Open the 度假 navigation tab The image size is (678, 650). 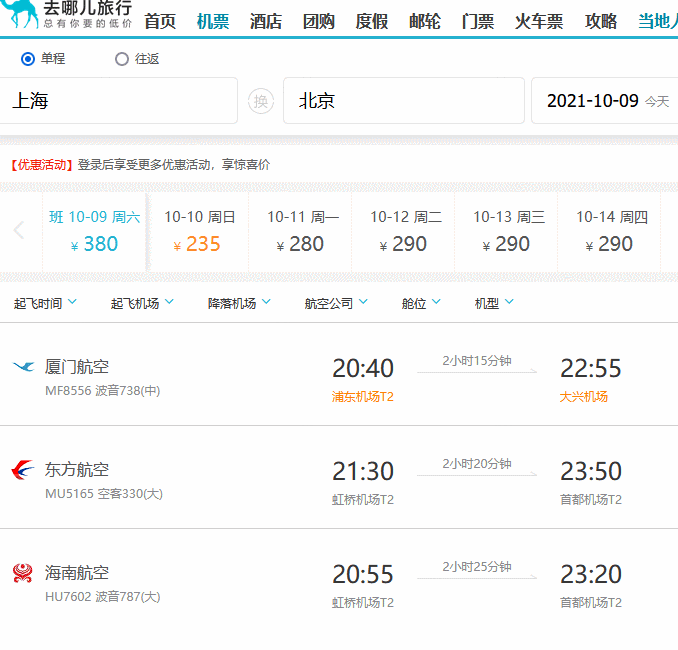[372, 21]
